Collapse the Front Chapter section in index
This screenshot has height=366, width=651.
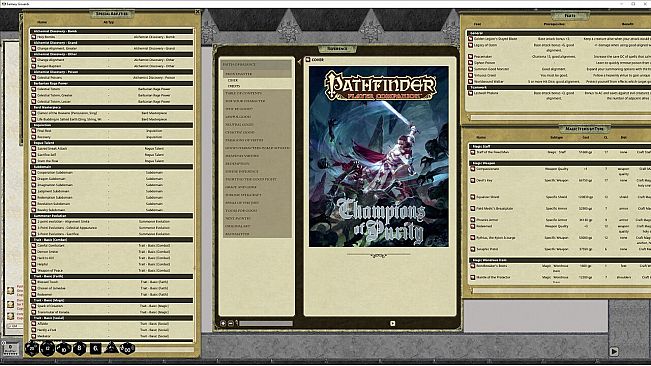[256, 74]
